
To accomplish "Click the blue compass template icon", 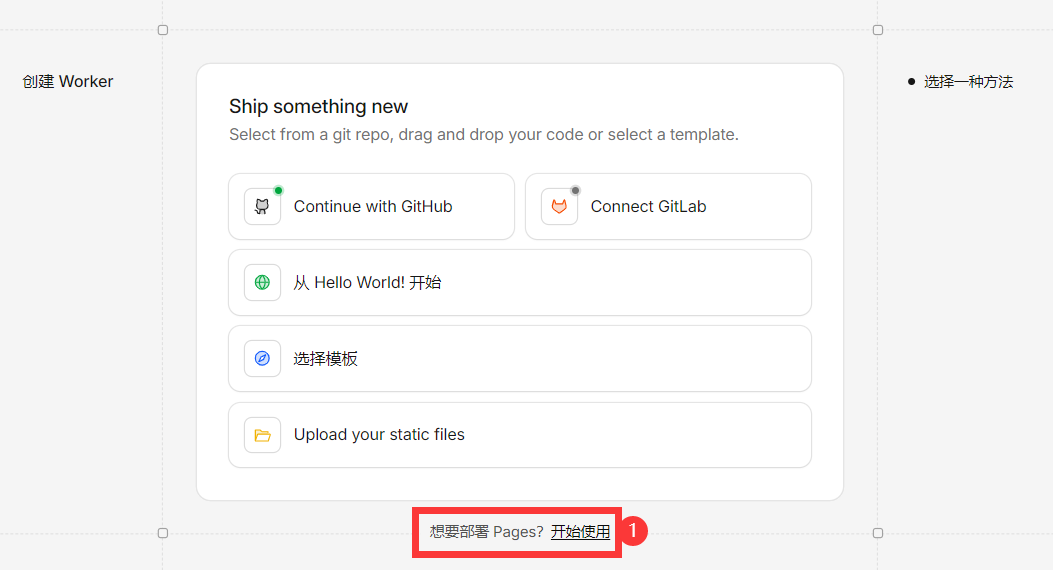I will tap(262, 358).
